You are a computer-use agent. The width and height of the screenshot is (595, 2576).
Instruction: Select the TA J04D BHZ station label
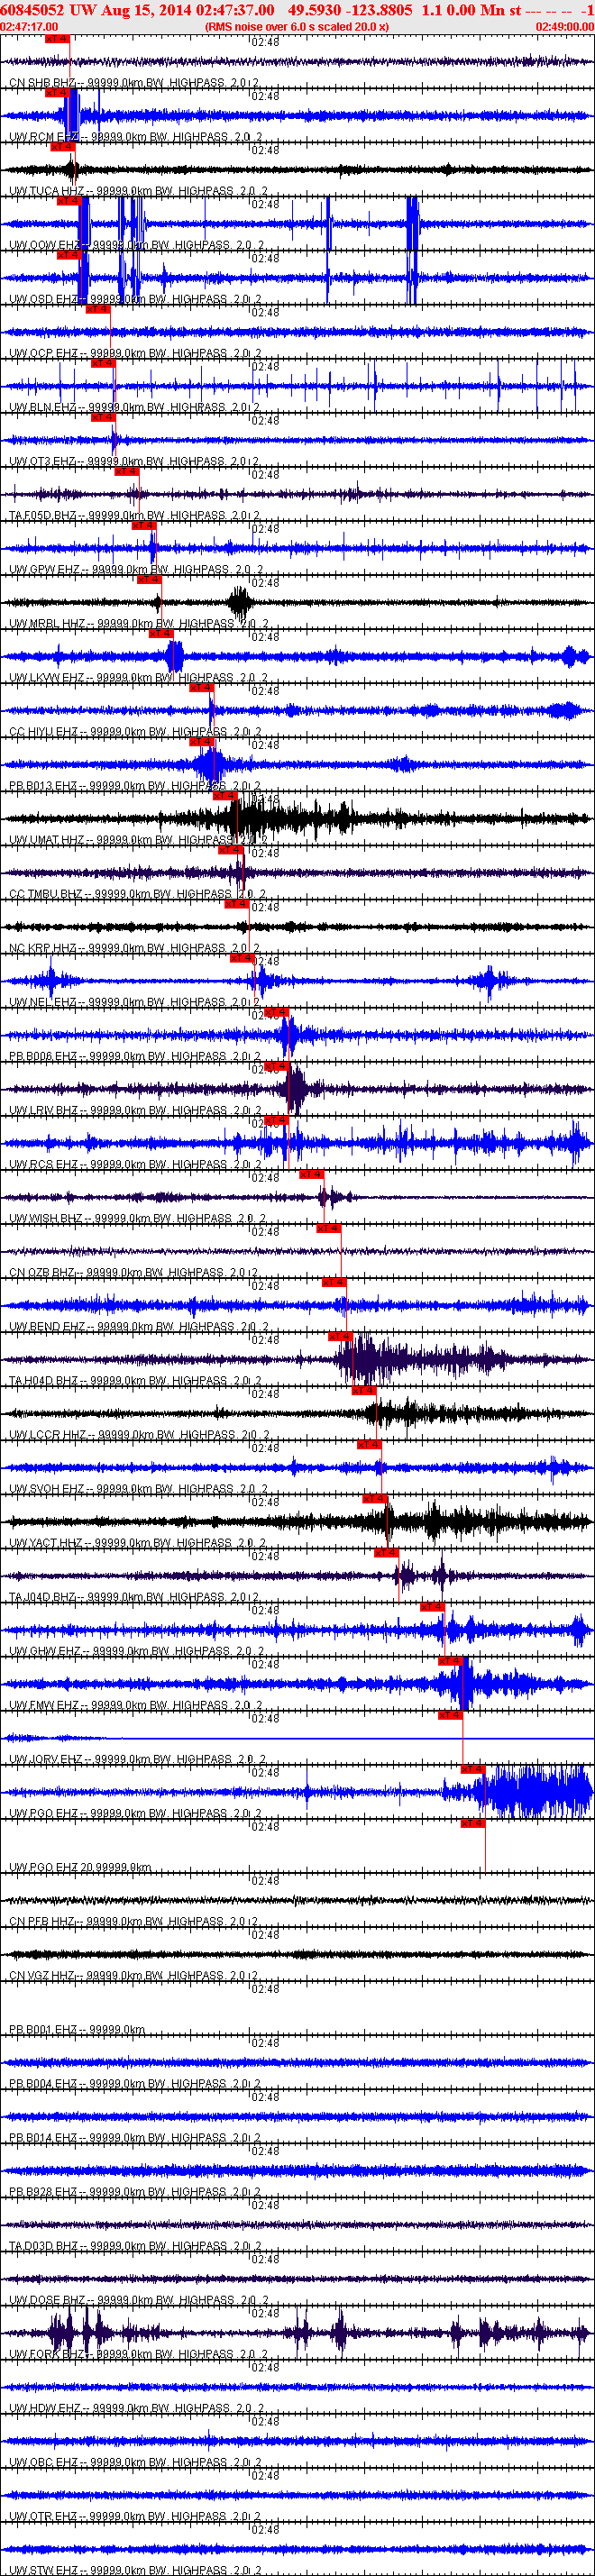135,1595
